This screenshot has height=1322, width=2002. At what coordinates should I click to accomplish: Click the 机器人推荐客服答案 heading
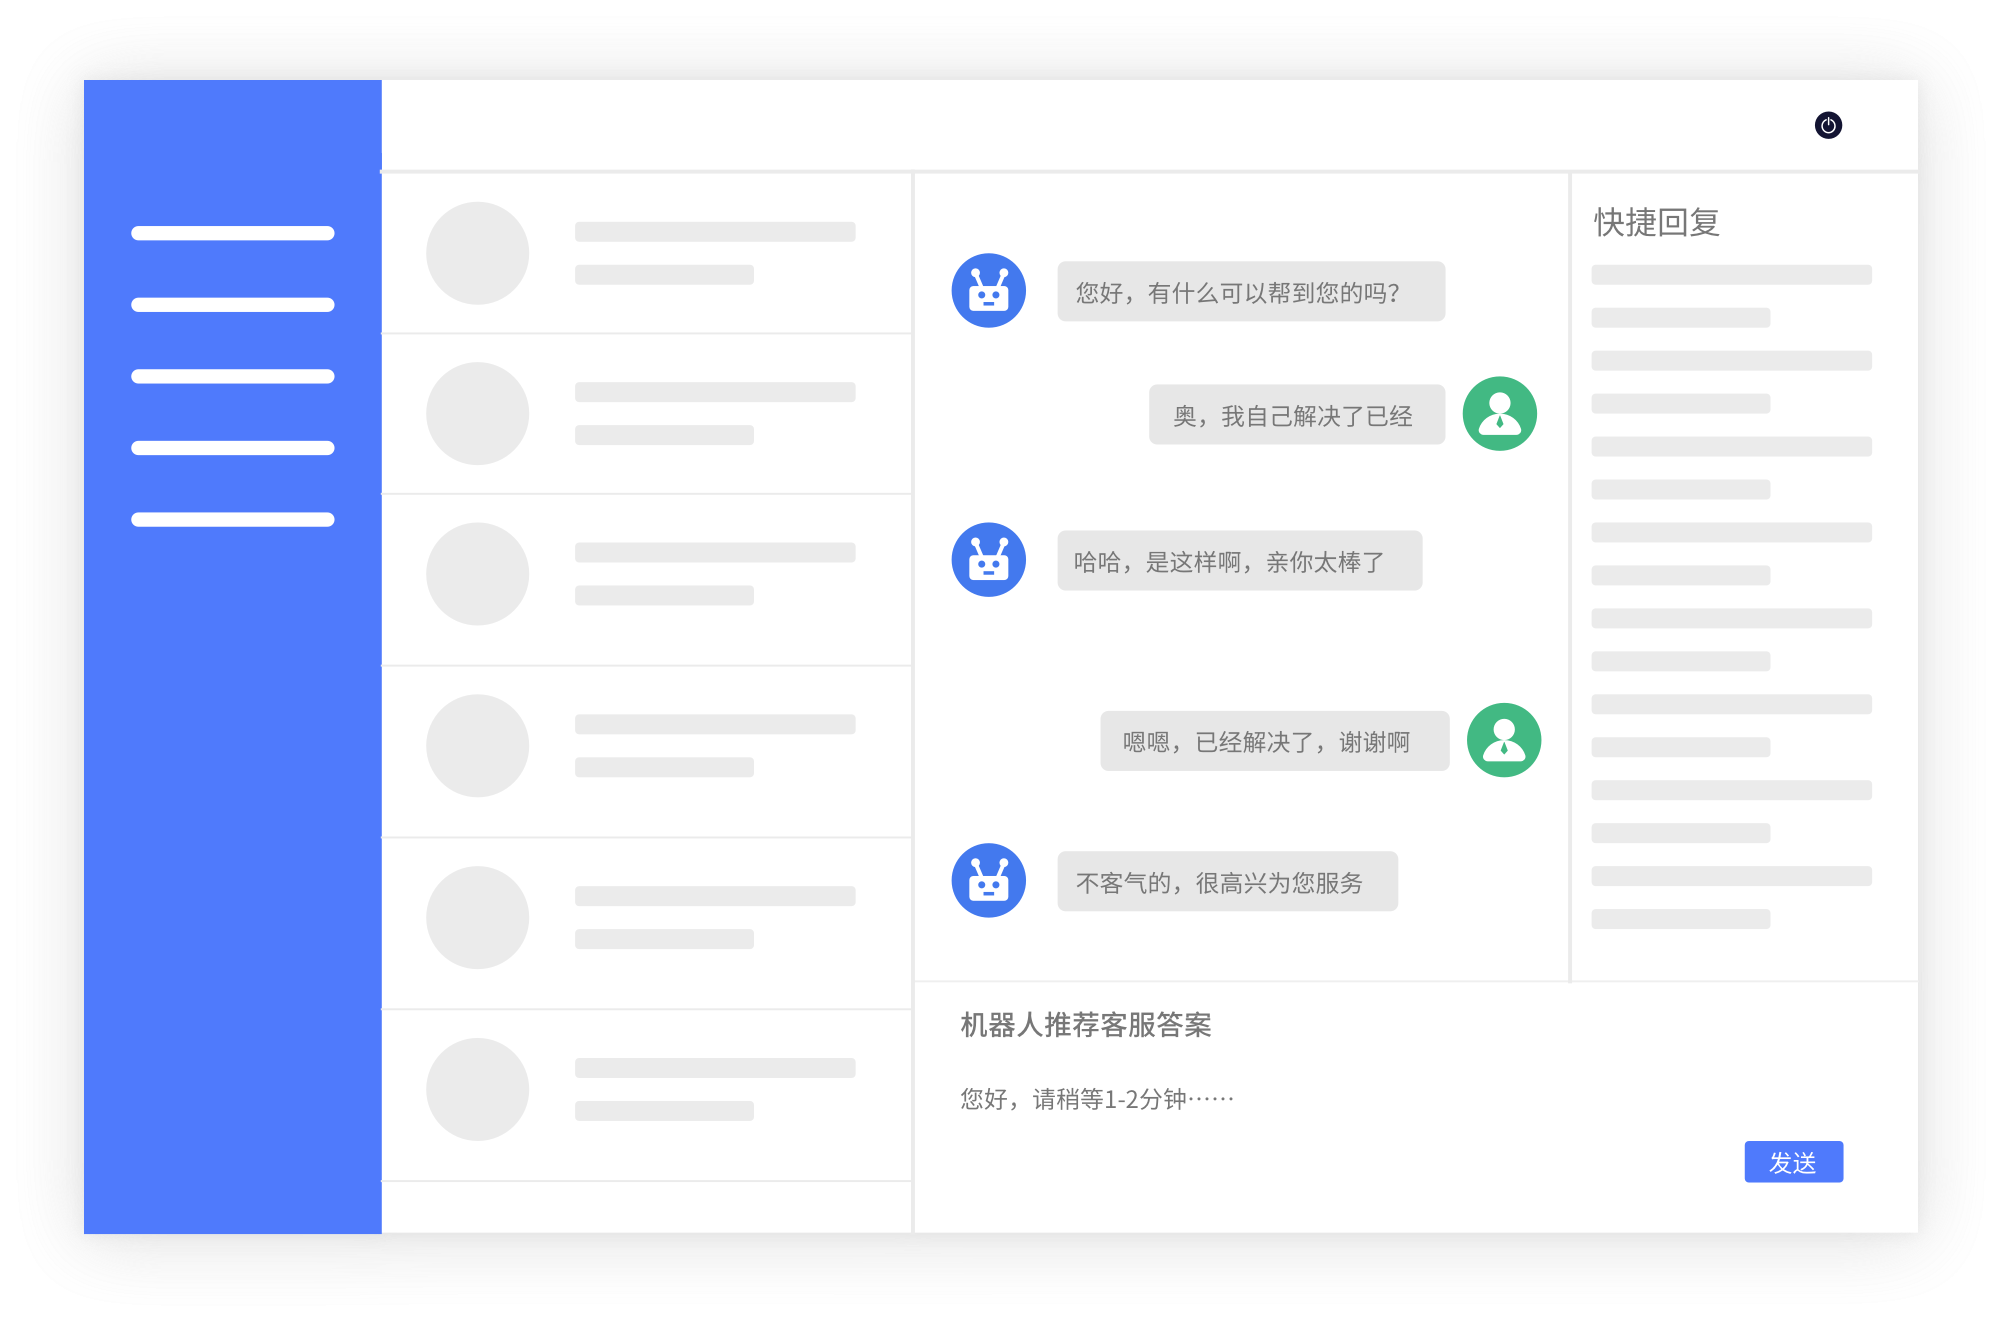click(x=1085, y=1025)
